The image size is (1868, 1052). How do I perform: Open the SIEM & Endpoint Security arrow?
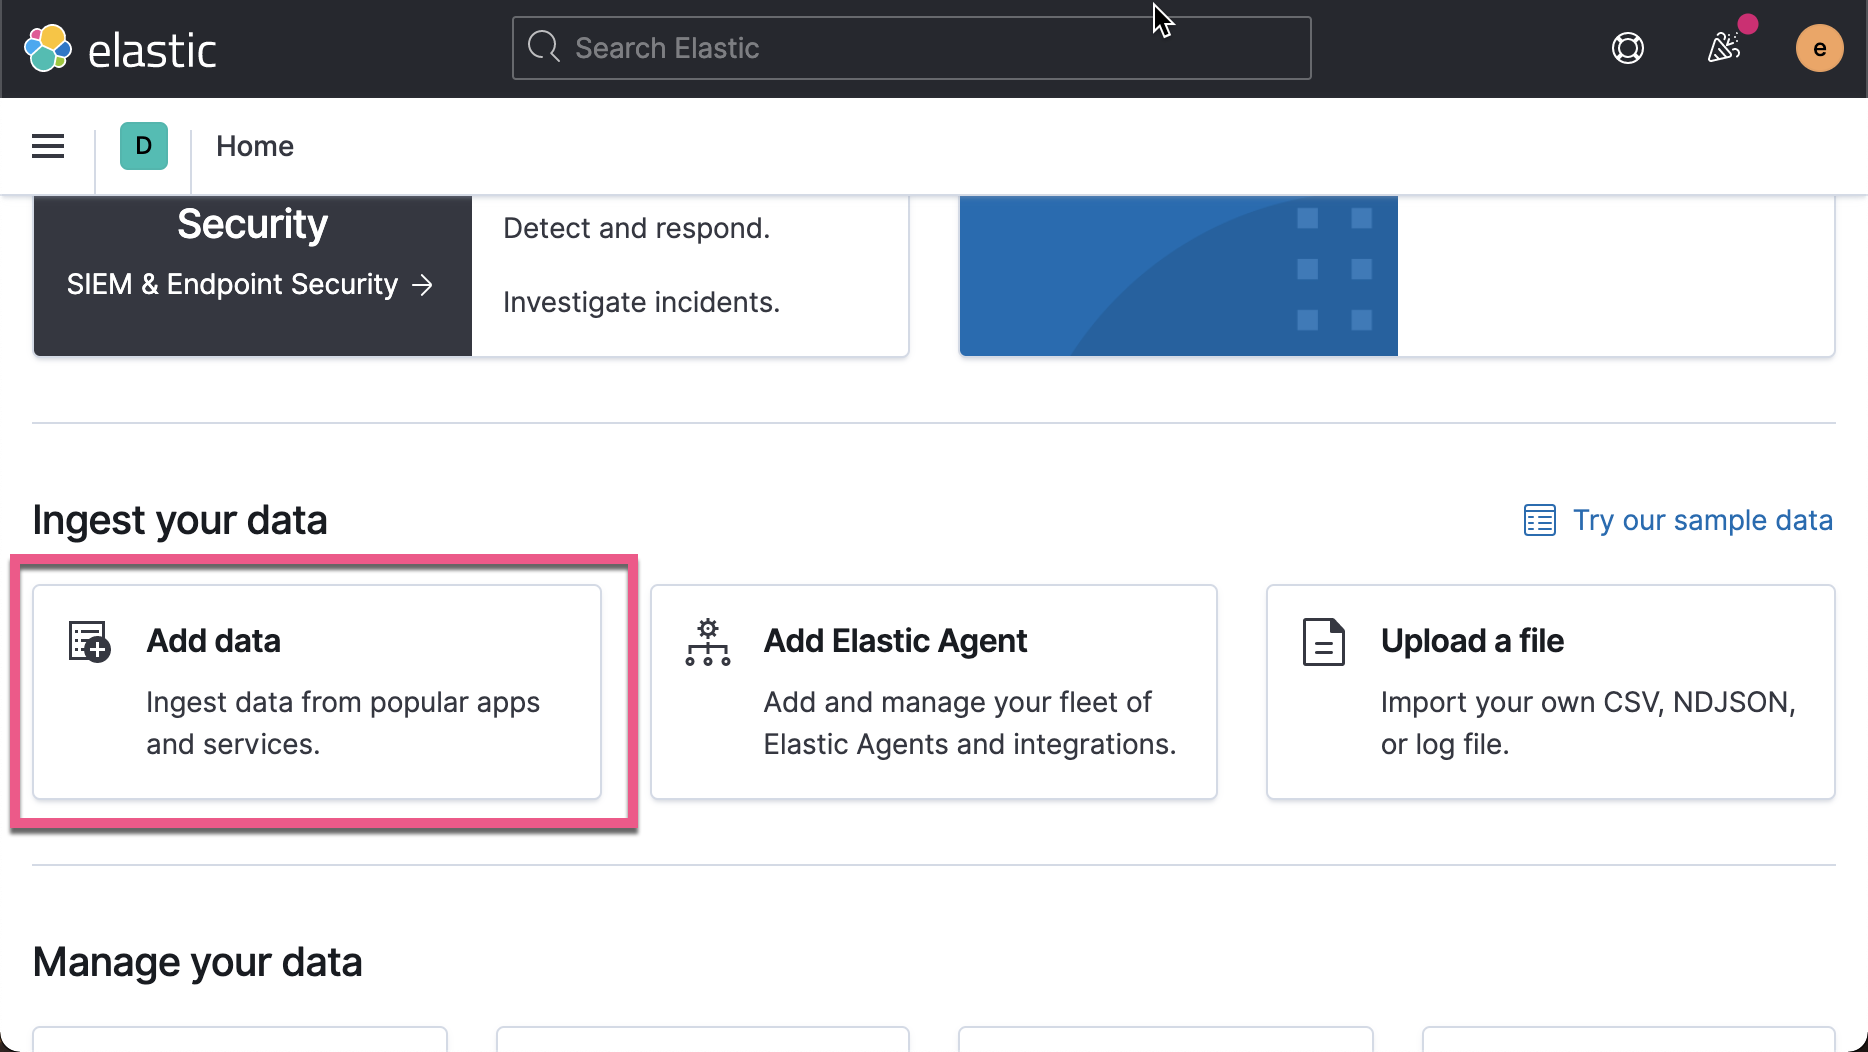(x=424, y=284)
